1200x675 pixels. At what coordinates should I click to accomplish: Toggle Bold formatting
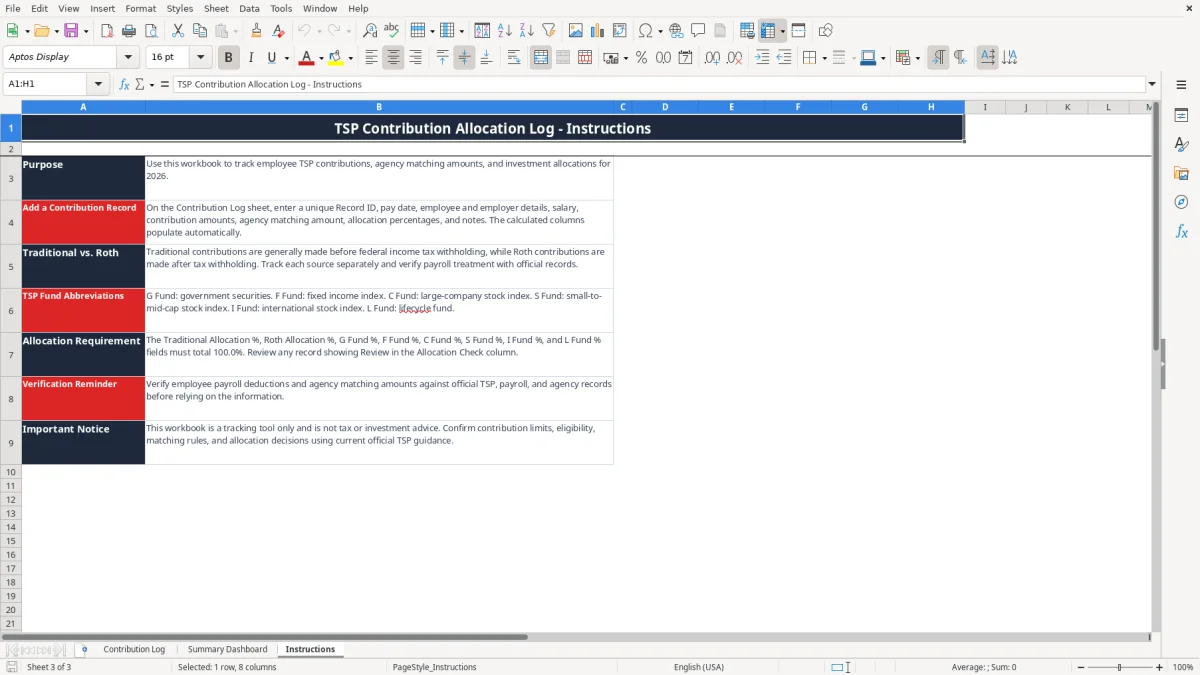(x=229, y=58)
